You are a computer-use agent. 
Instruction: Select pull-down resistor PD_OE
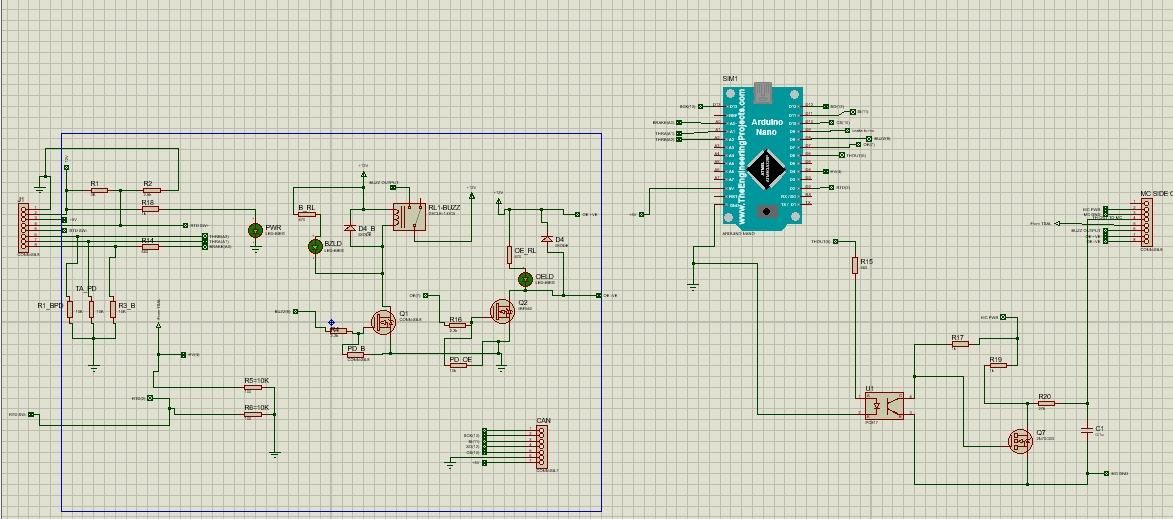pyautogui.click(x=459, y=366)
